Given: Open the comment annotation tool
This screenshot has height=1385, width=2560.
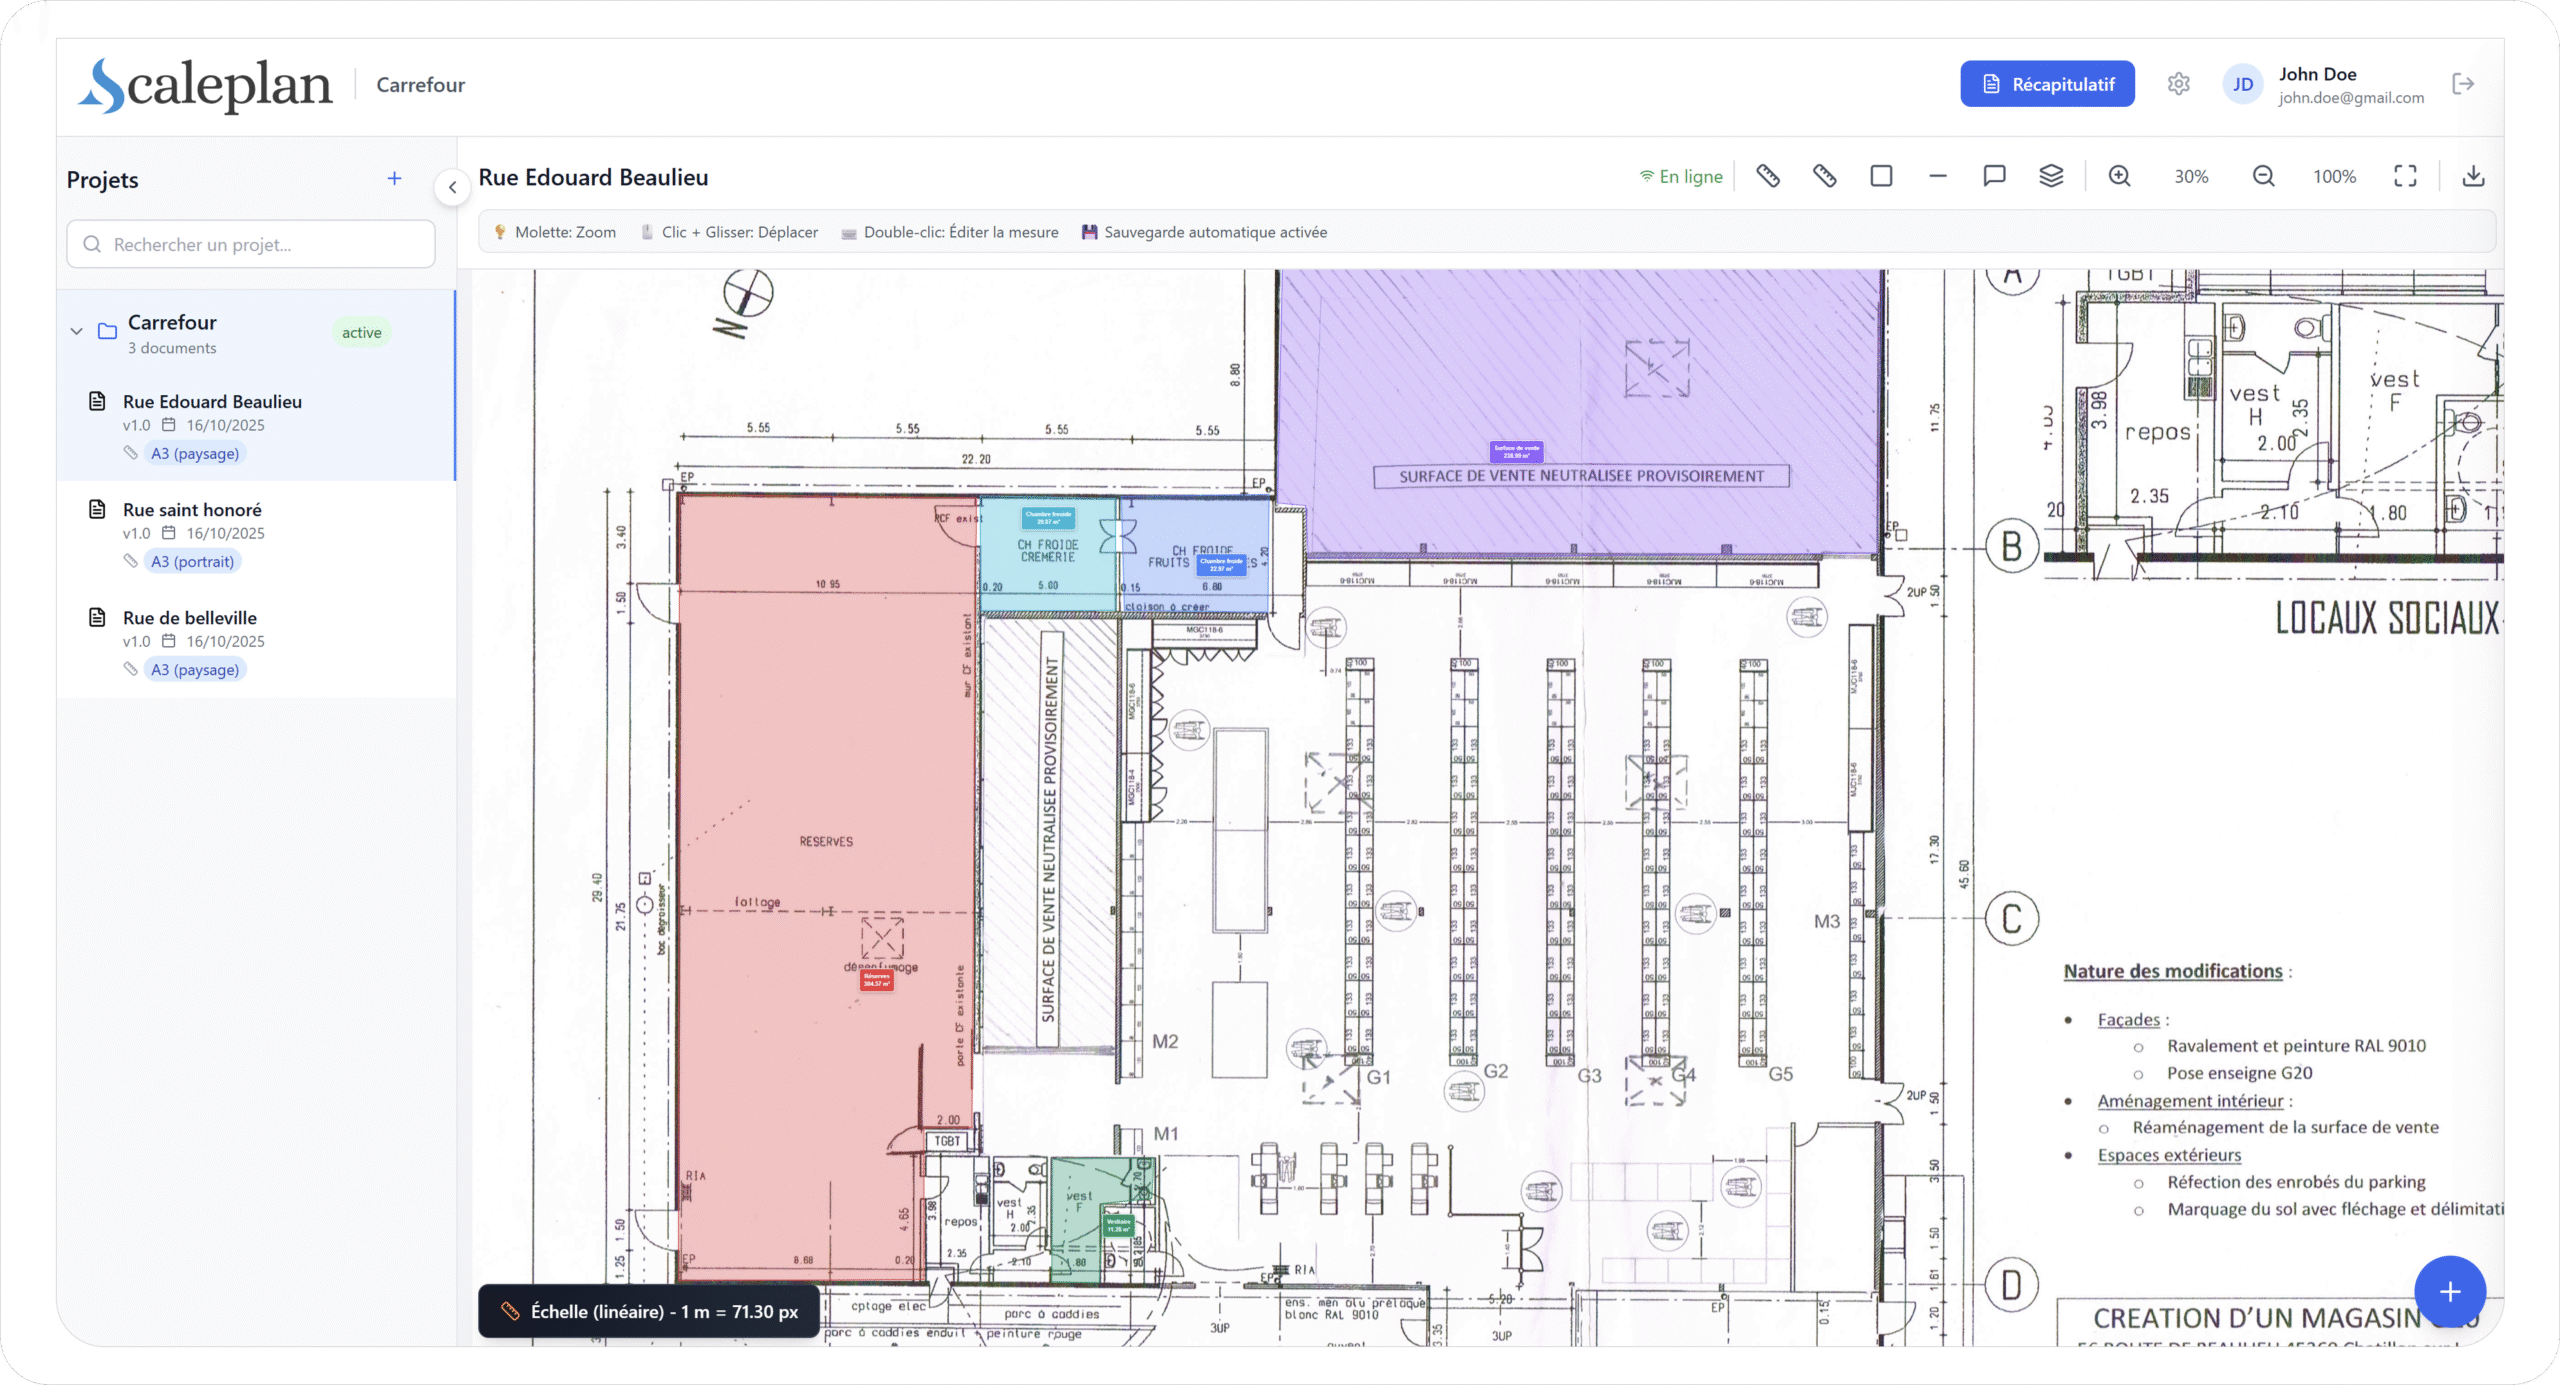Looking at the screenshot, I should click(1993, 176).
